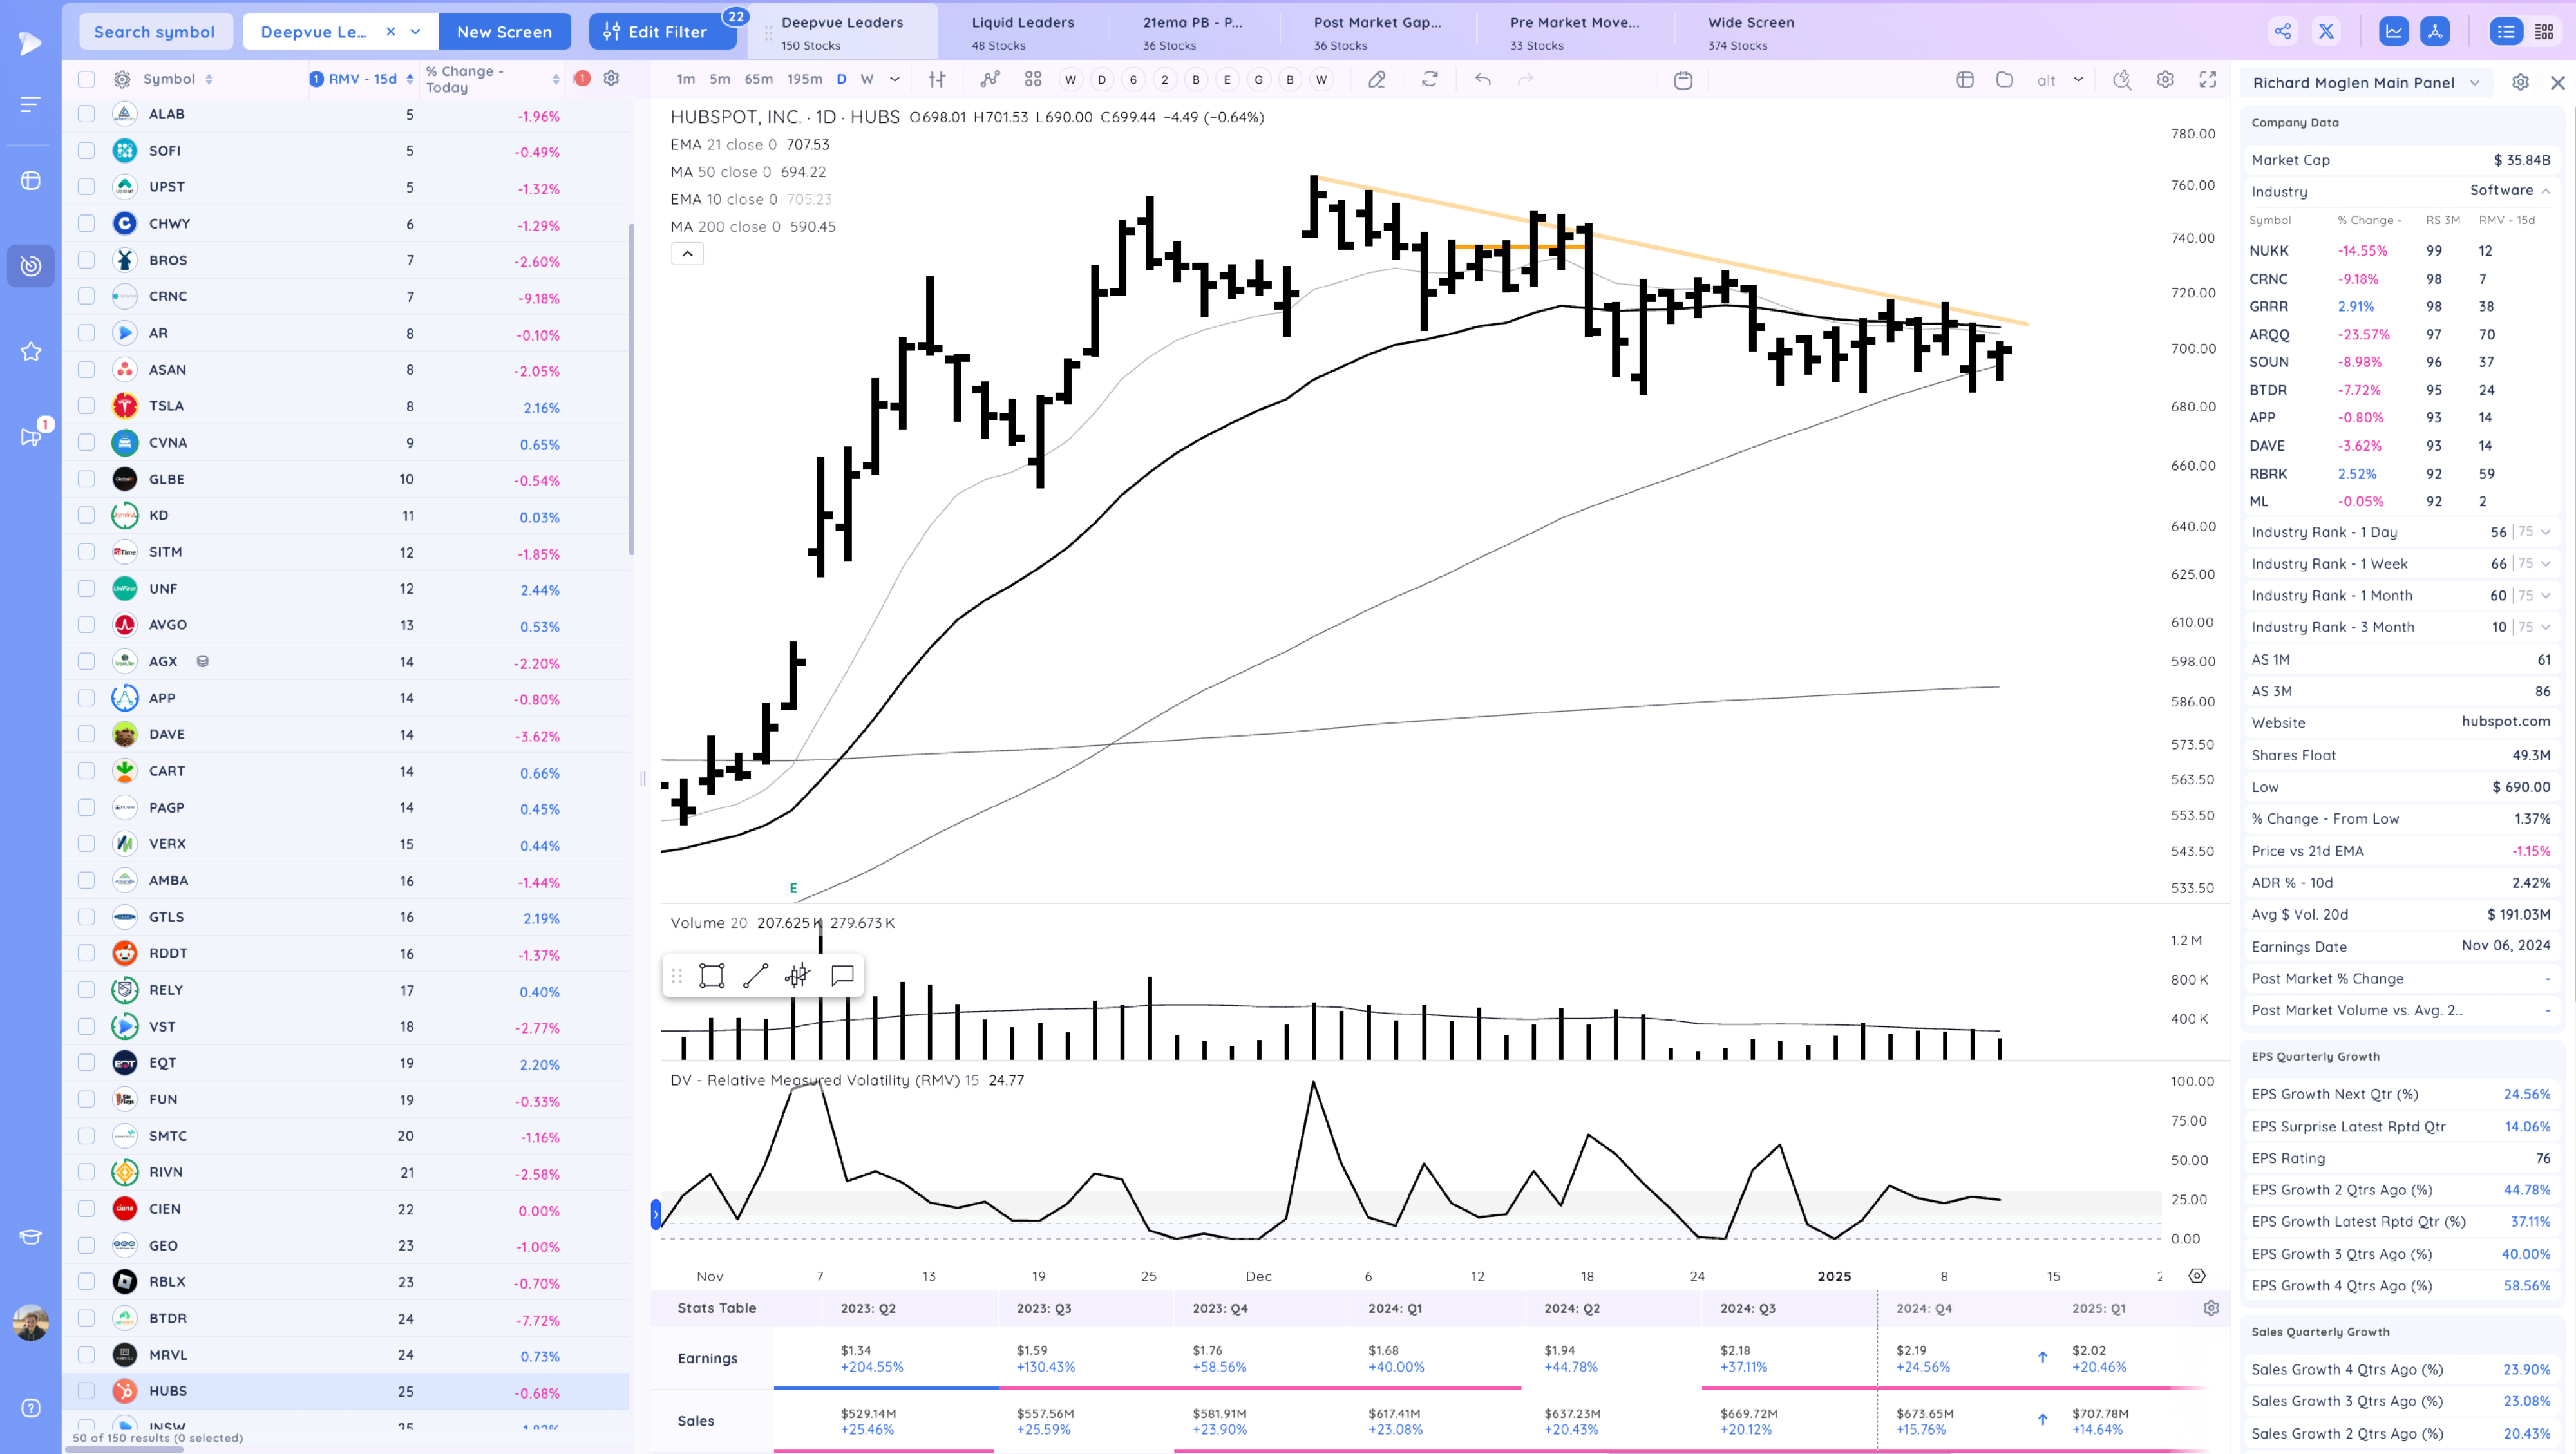Switch to grid table view layout
2576x1454 pixels.
point(2544,31)
